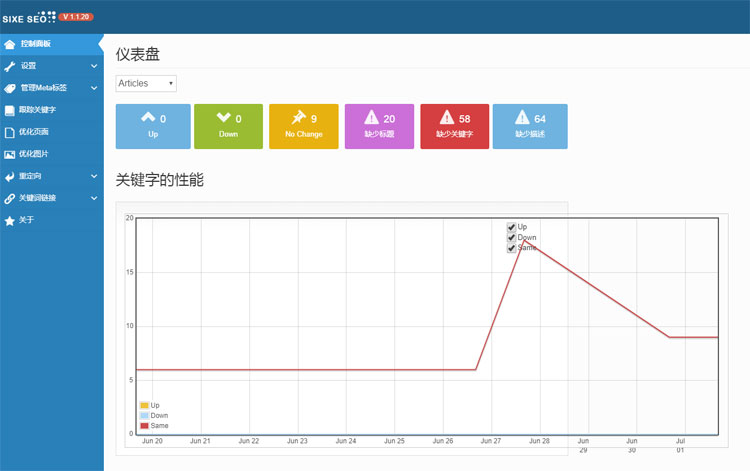Expand the 设置 submenu chevron
The height and width of the screenshot is (471, 750).
(x=94, y=66)
